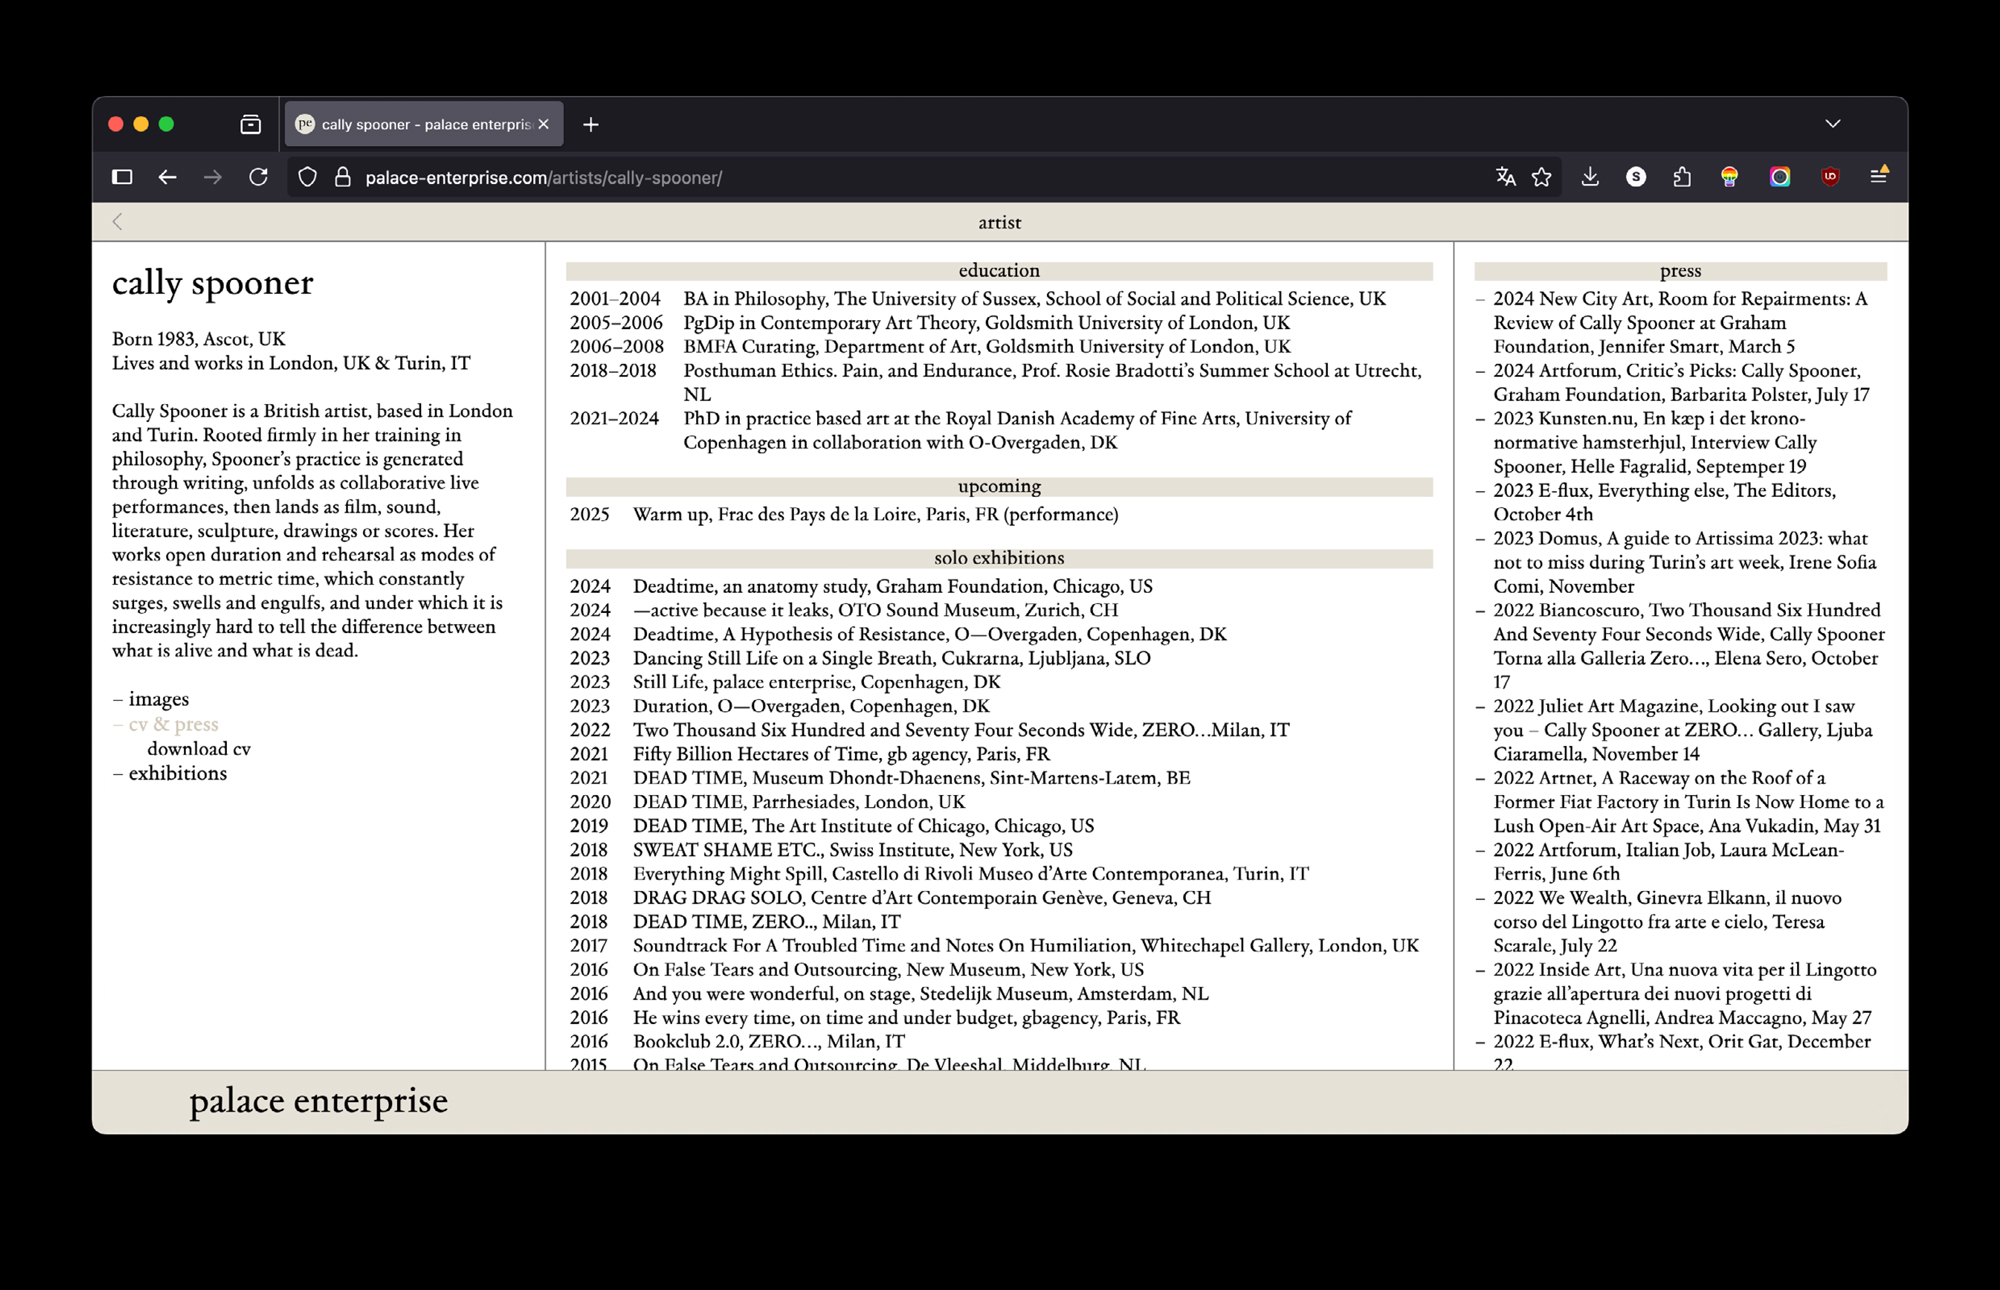The height and width of the screenshot is (1290, 2000).
Task: Open the downloads arrow icon
Action: click(x=1590, y=177)
